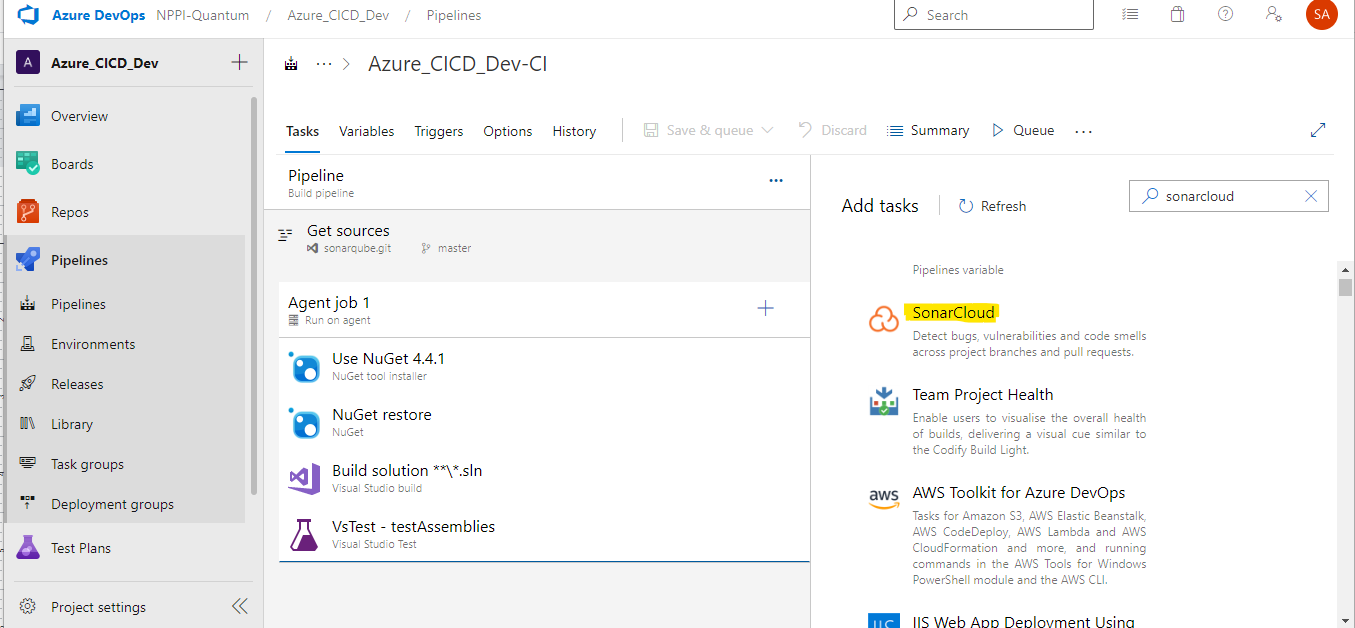Open the Pipelines breadcrumb link in header
This screenshot has width=1355, height=628.
point(454,15)
